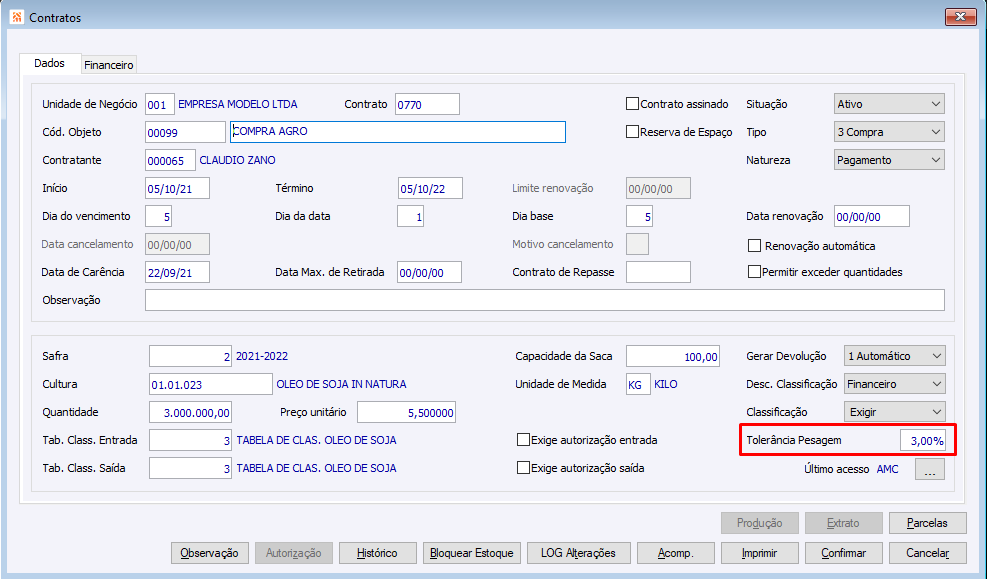Open the Gerar Devolução dropdown

pyautogui.click(x=894, y=356)
